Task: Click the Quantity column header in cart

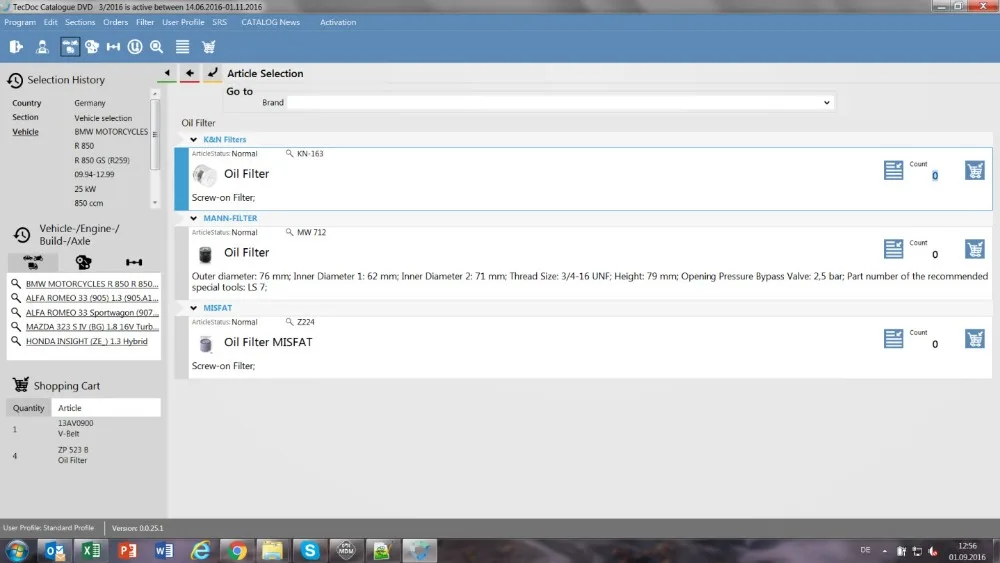Action: (29, 408)
